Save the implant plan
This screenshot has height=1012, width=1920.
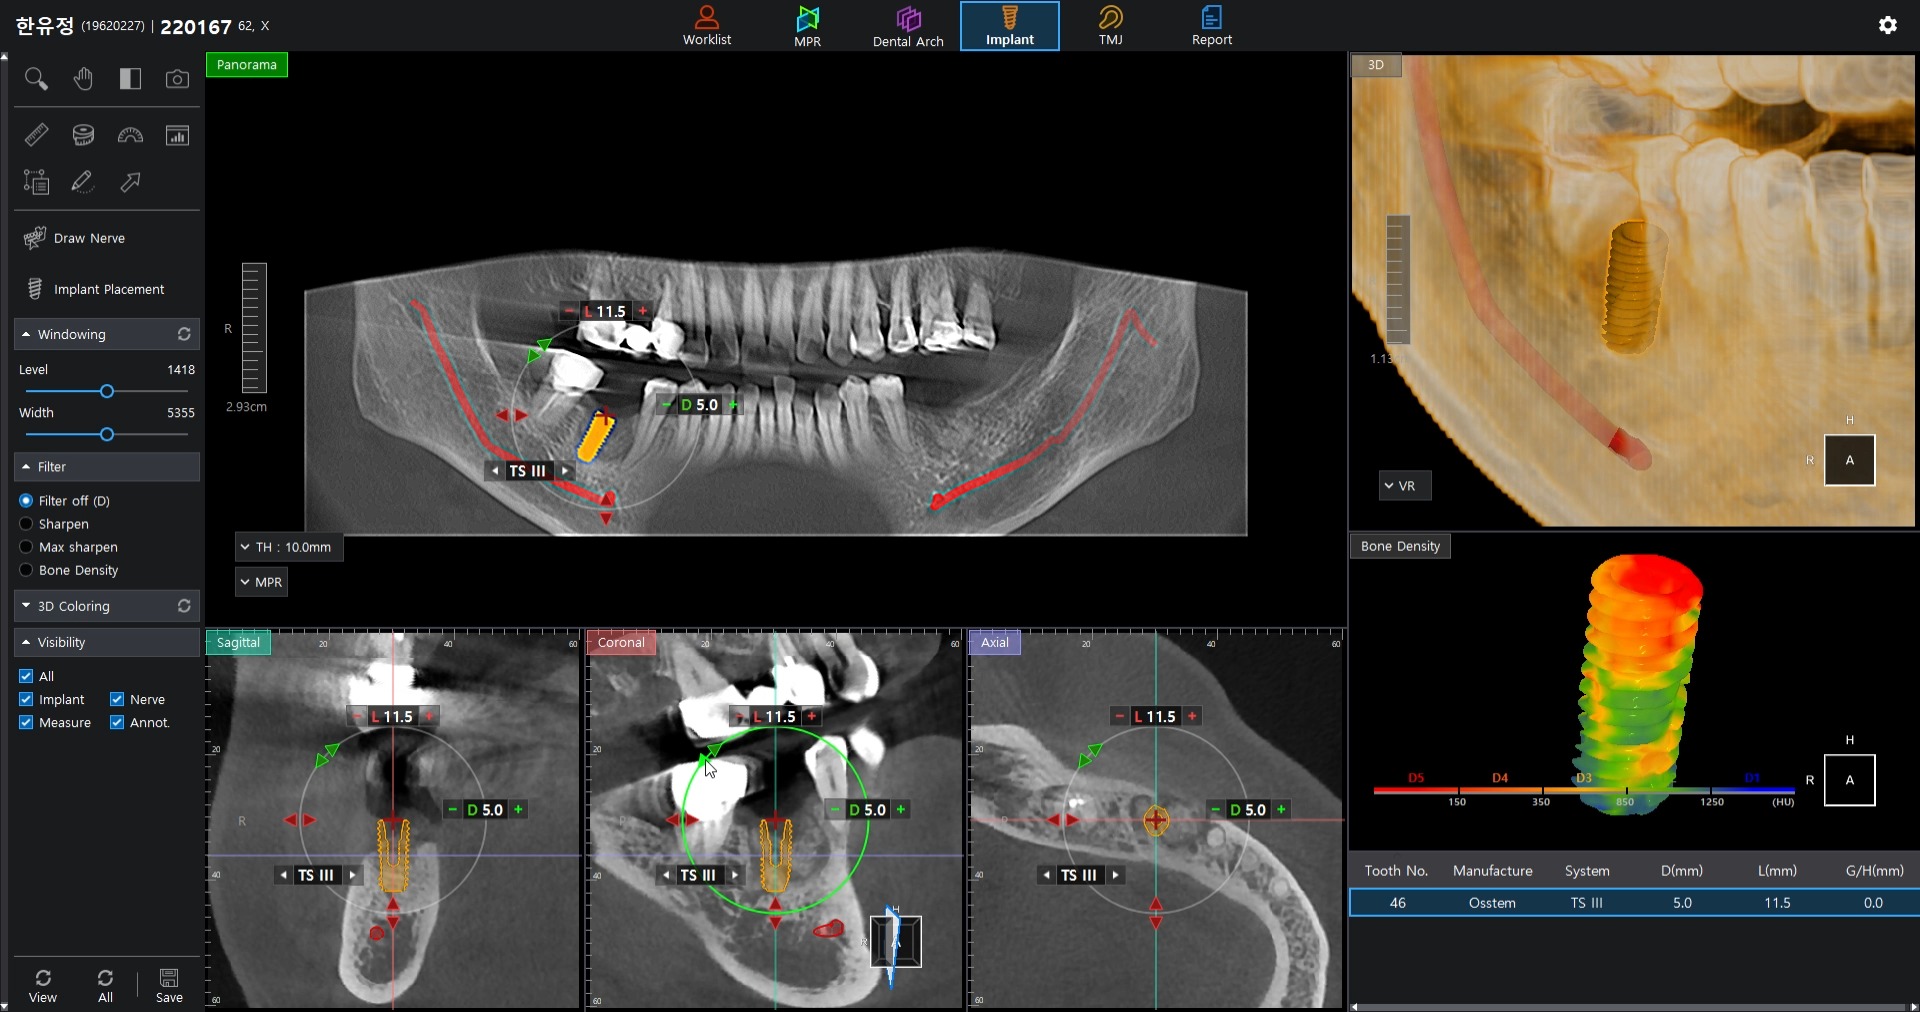[x=169, y=986]
